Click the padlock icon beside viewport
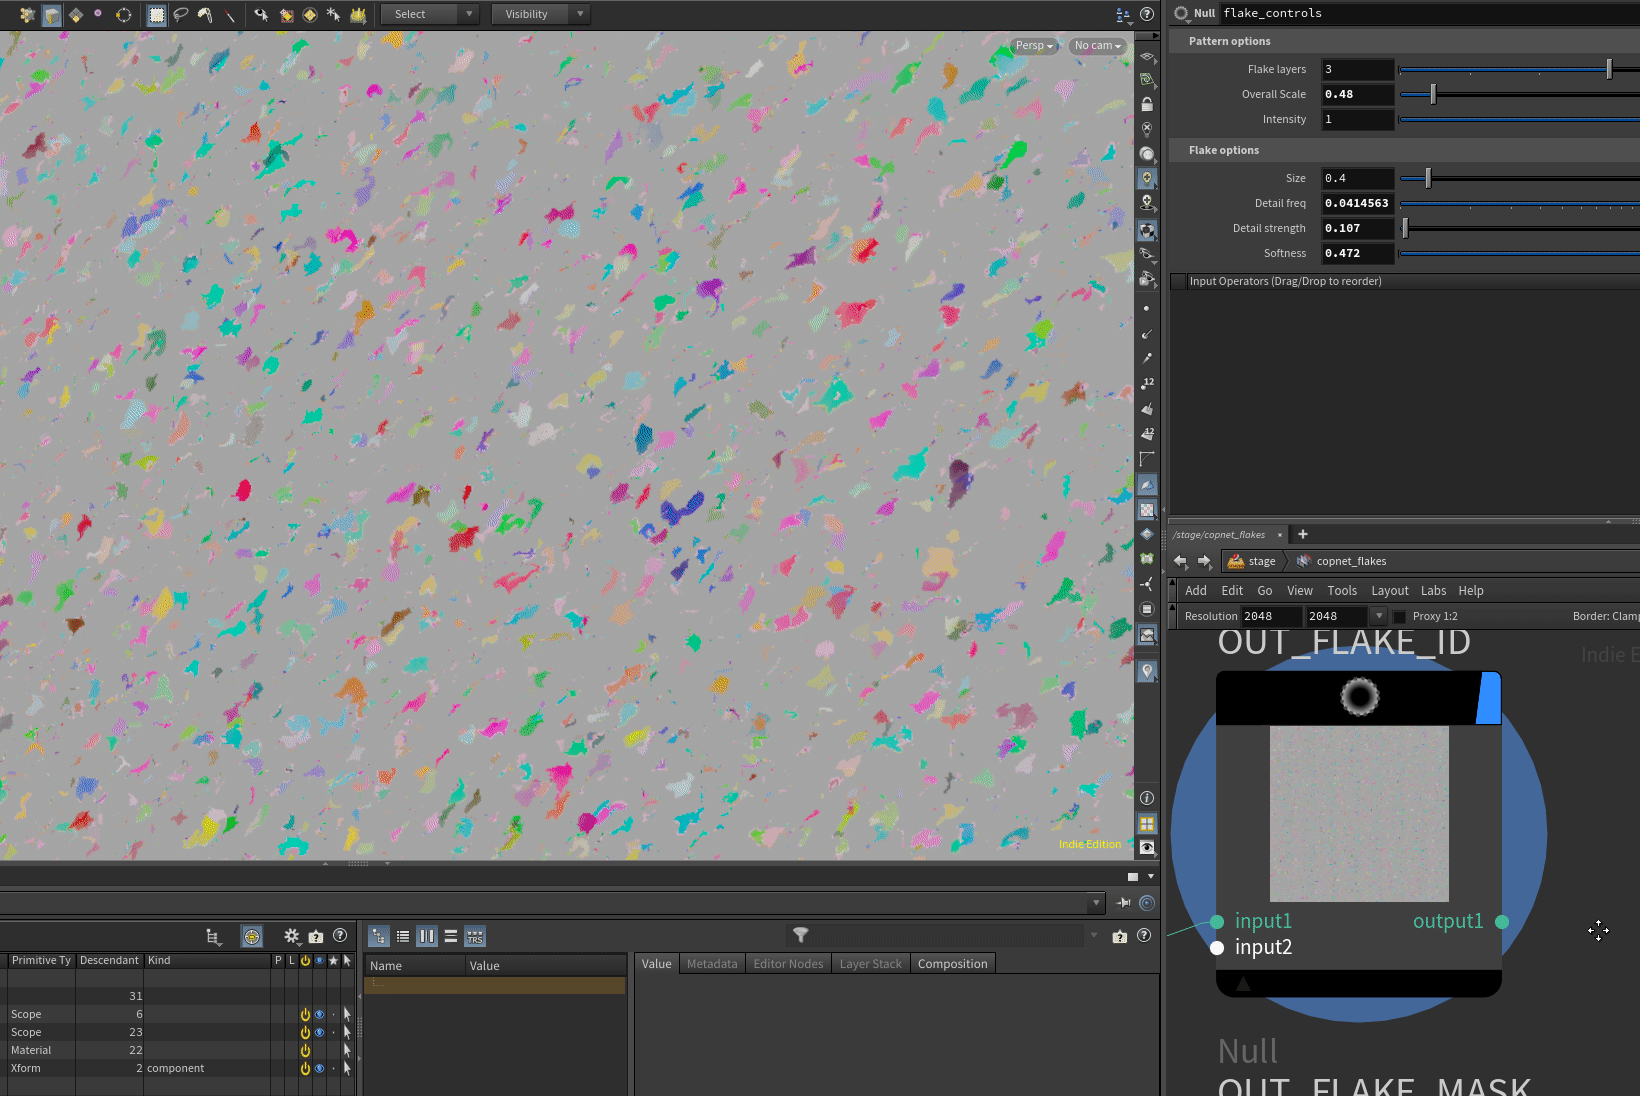 coord(1147,104)
